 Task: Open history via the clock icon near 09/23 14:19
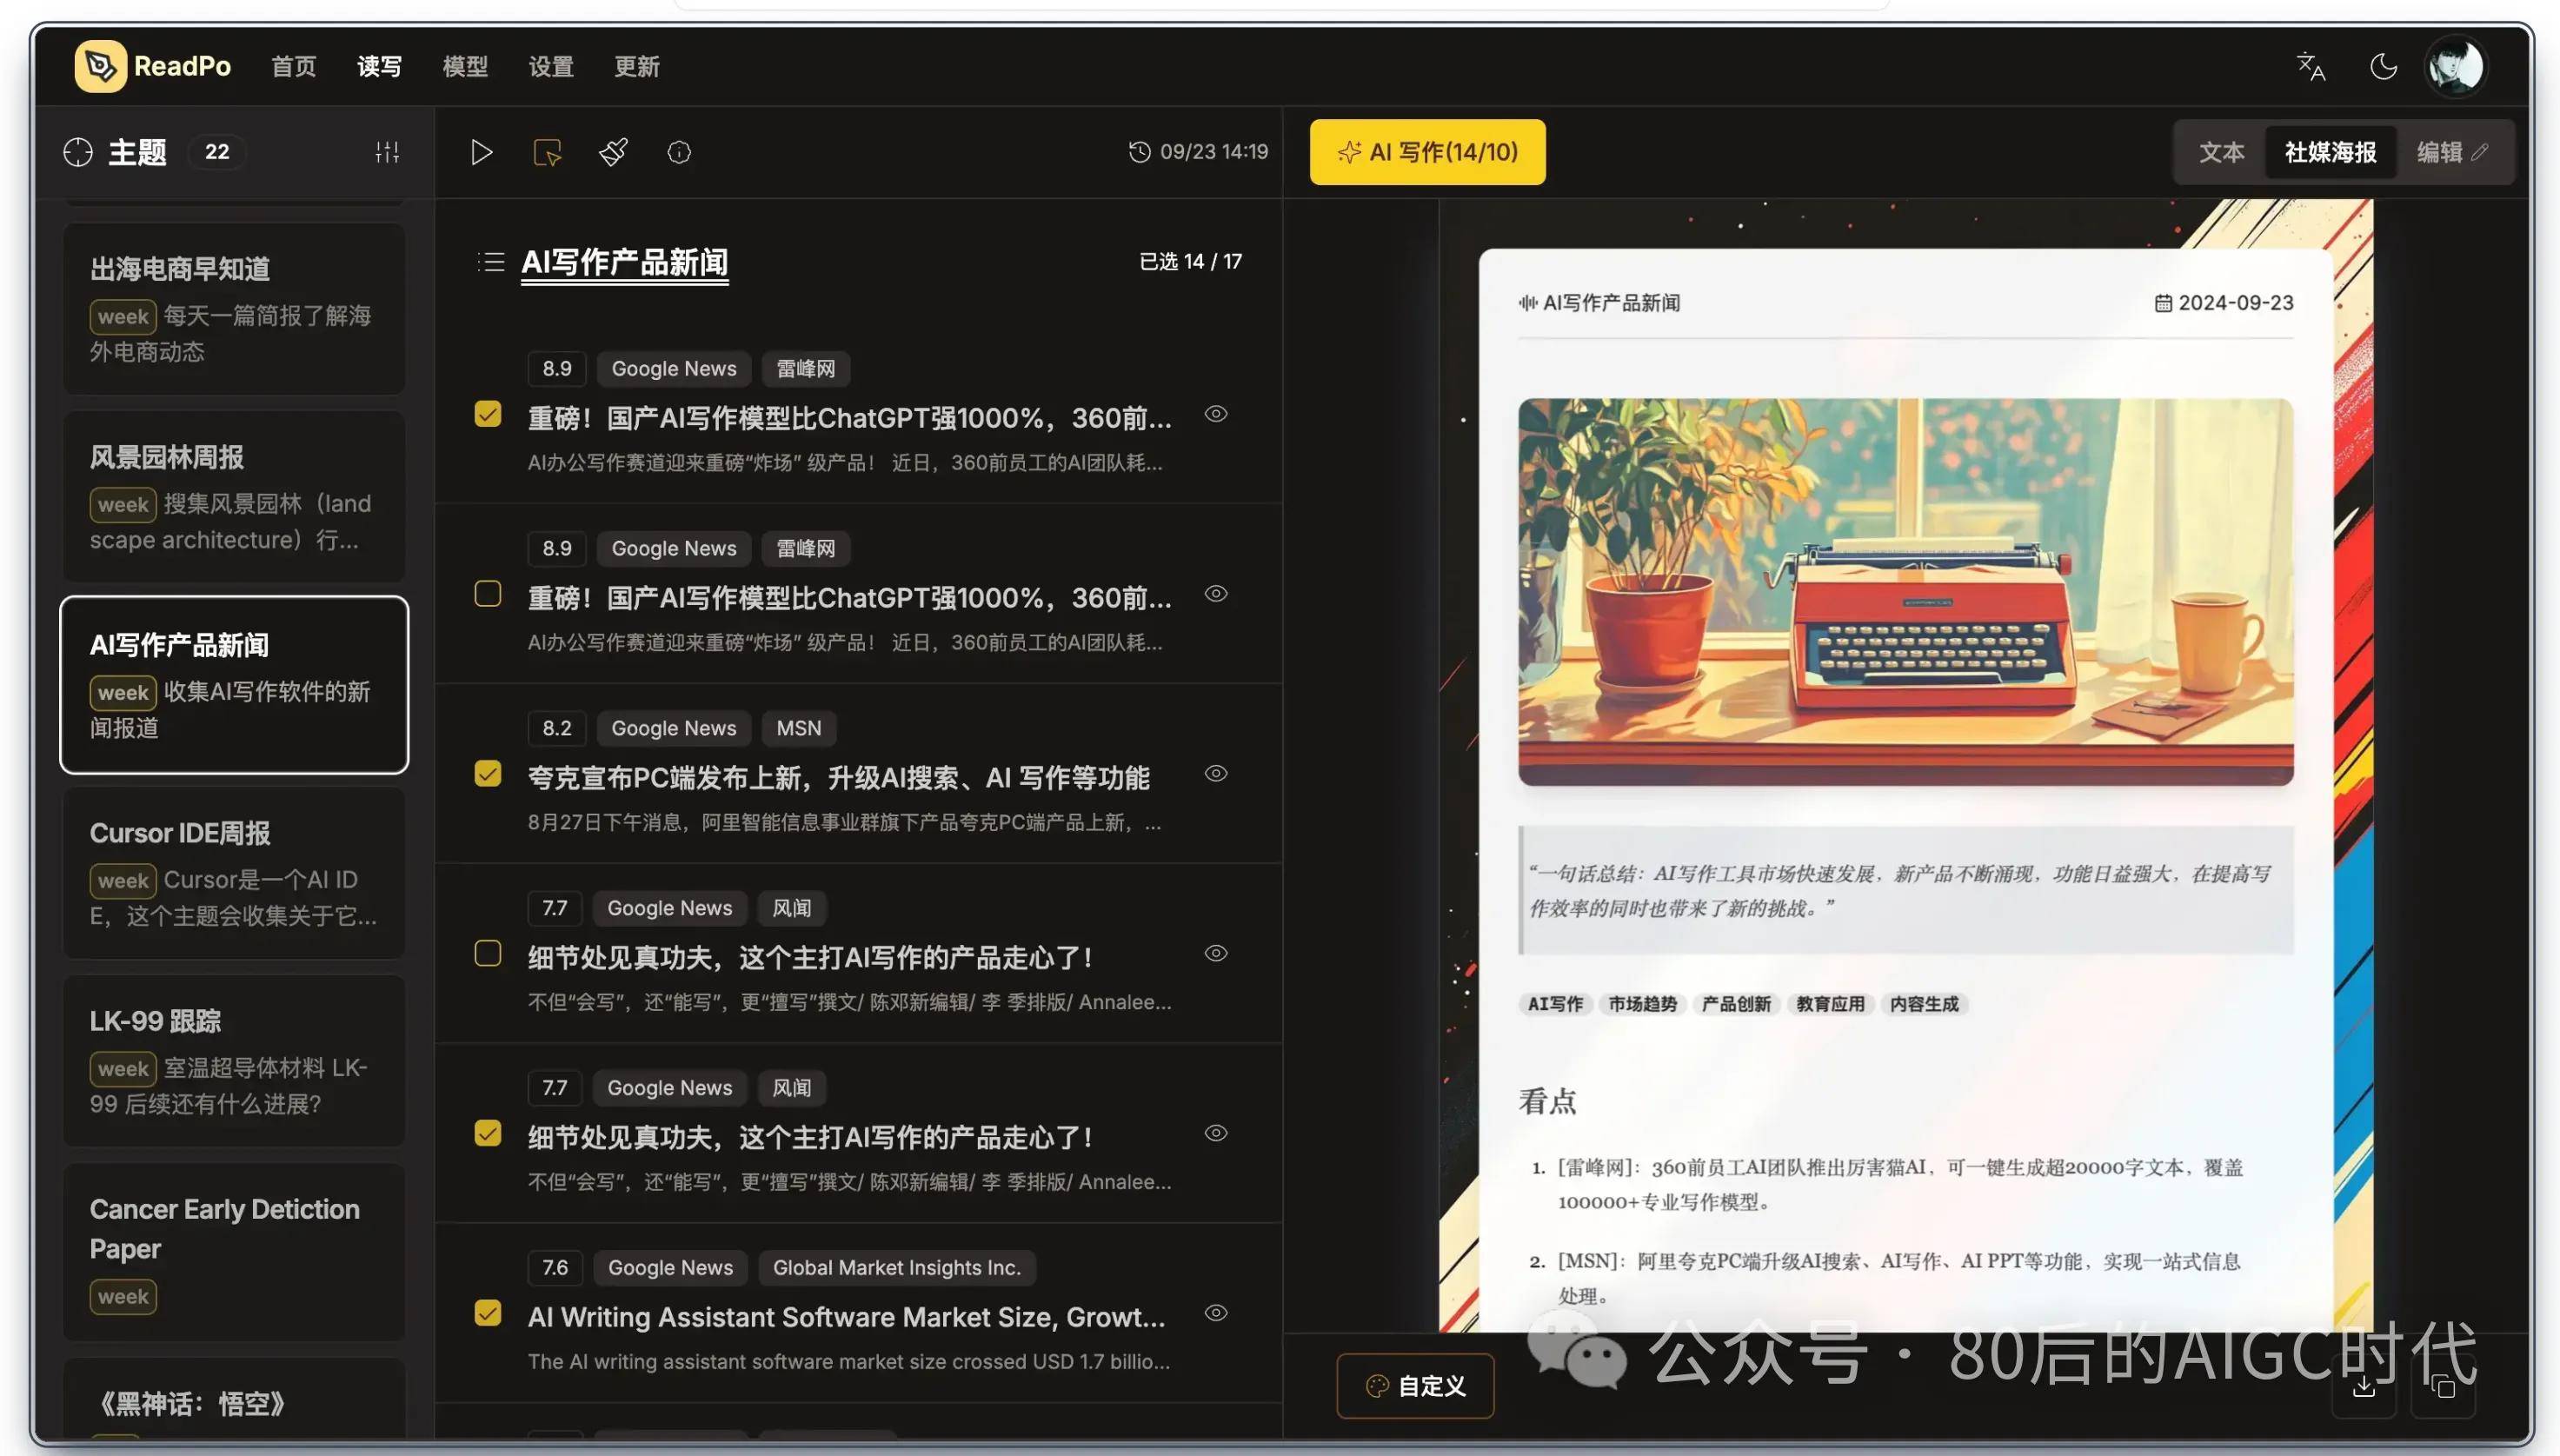[x=1138, y=152]
